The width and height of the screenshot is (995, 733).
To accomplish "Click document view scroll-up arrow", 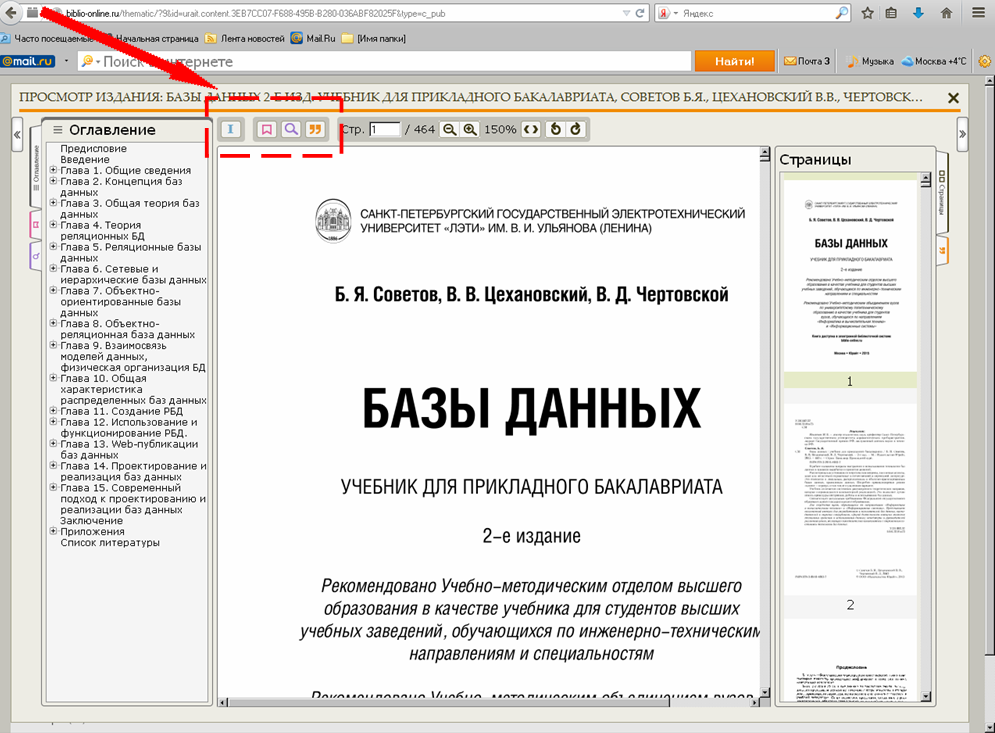I will coord(765,152).
